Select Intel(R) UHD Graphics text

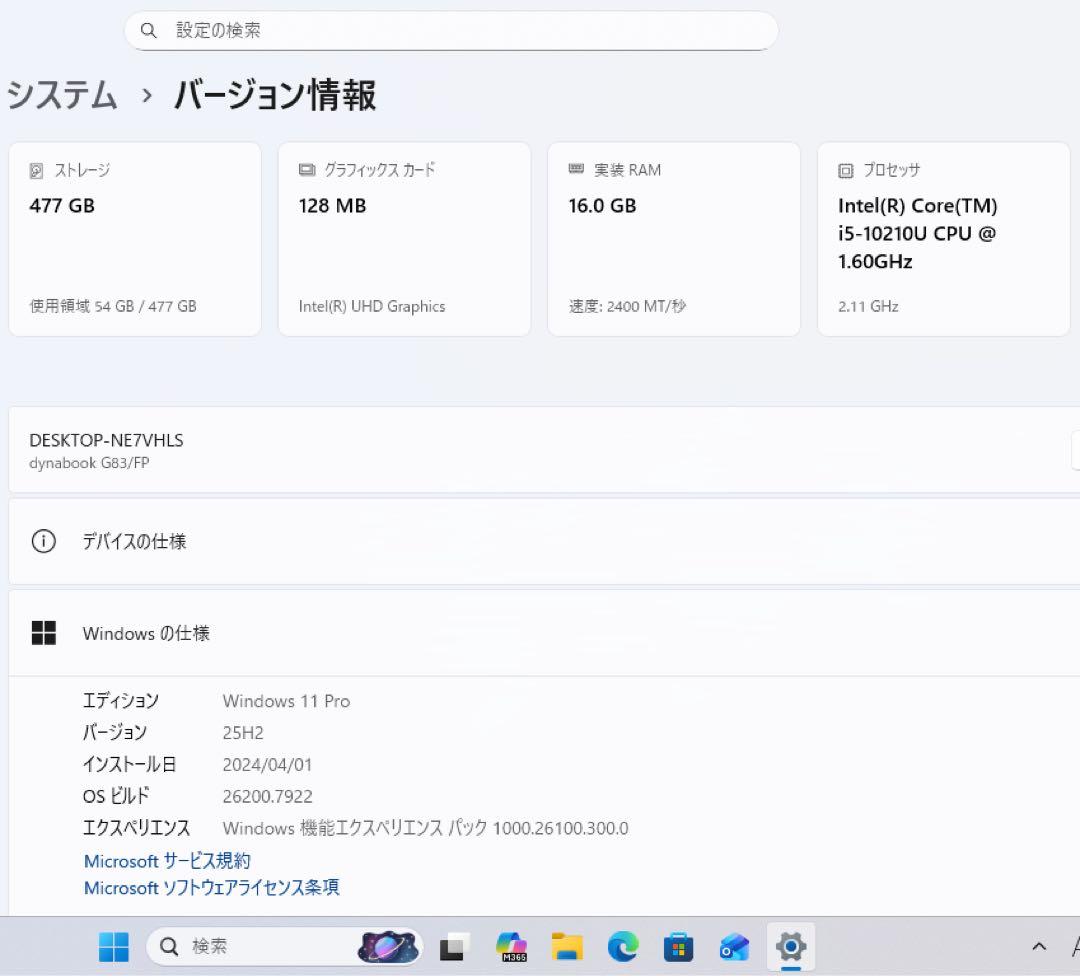point(372,307)
